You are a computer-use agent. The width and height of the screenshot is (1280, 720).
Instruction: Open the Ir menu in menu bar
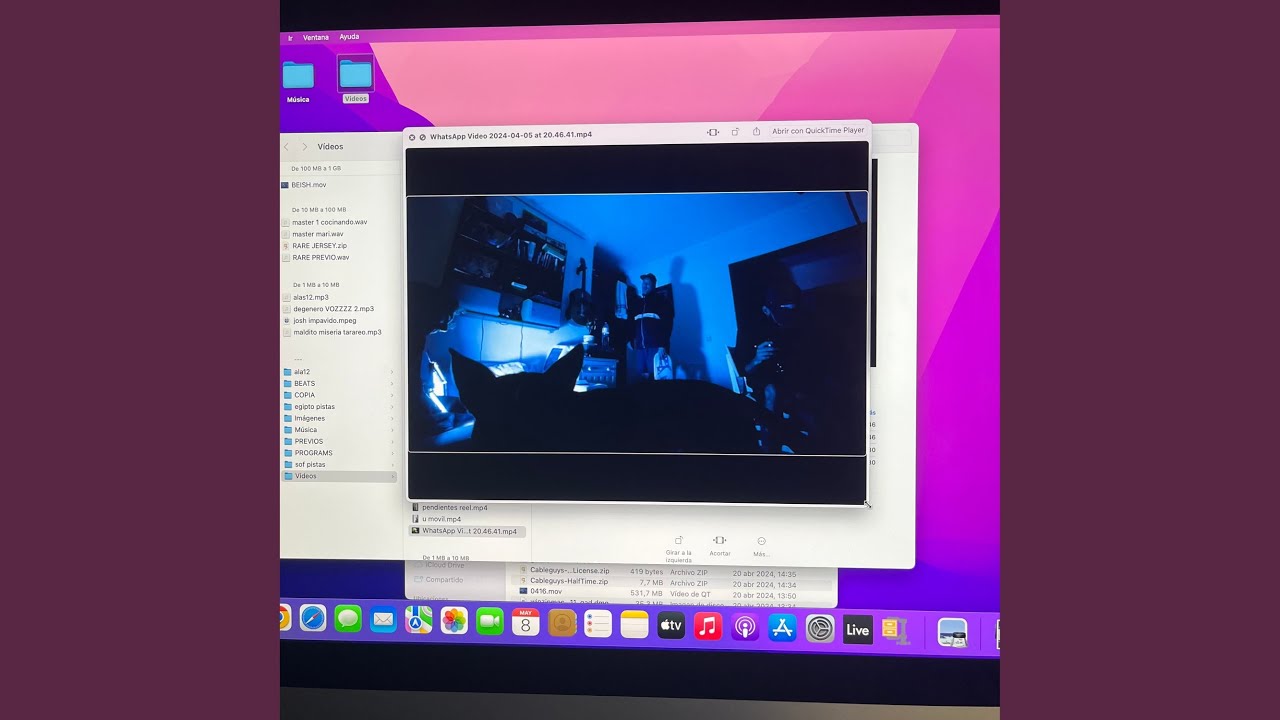click(290, 38)
